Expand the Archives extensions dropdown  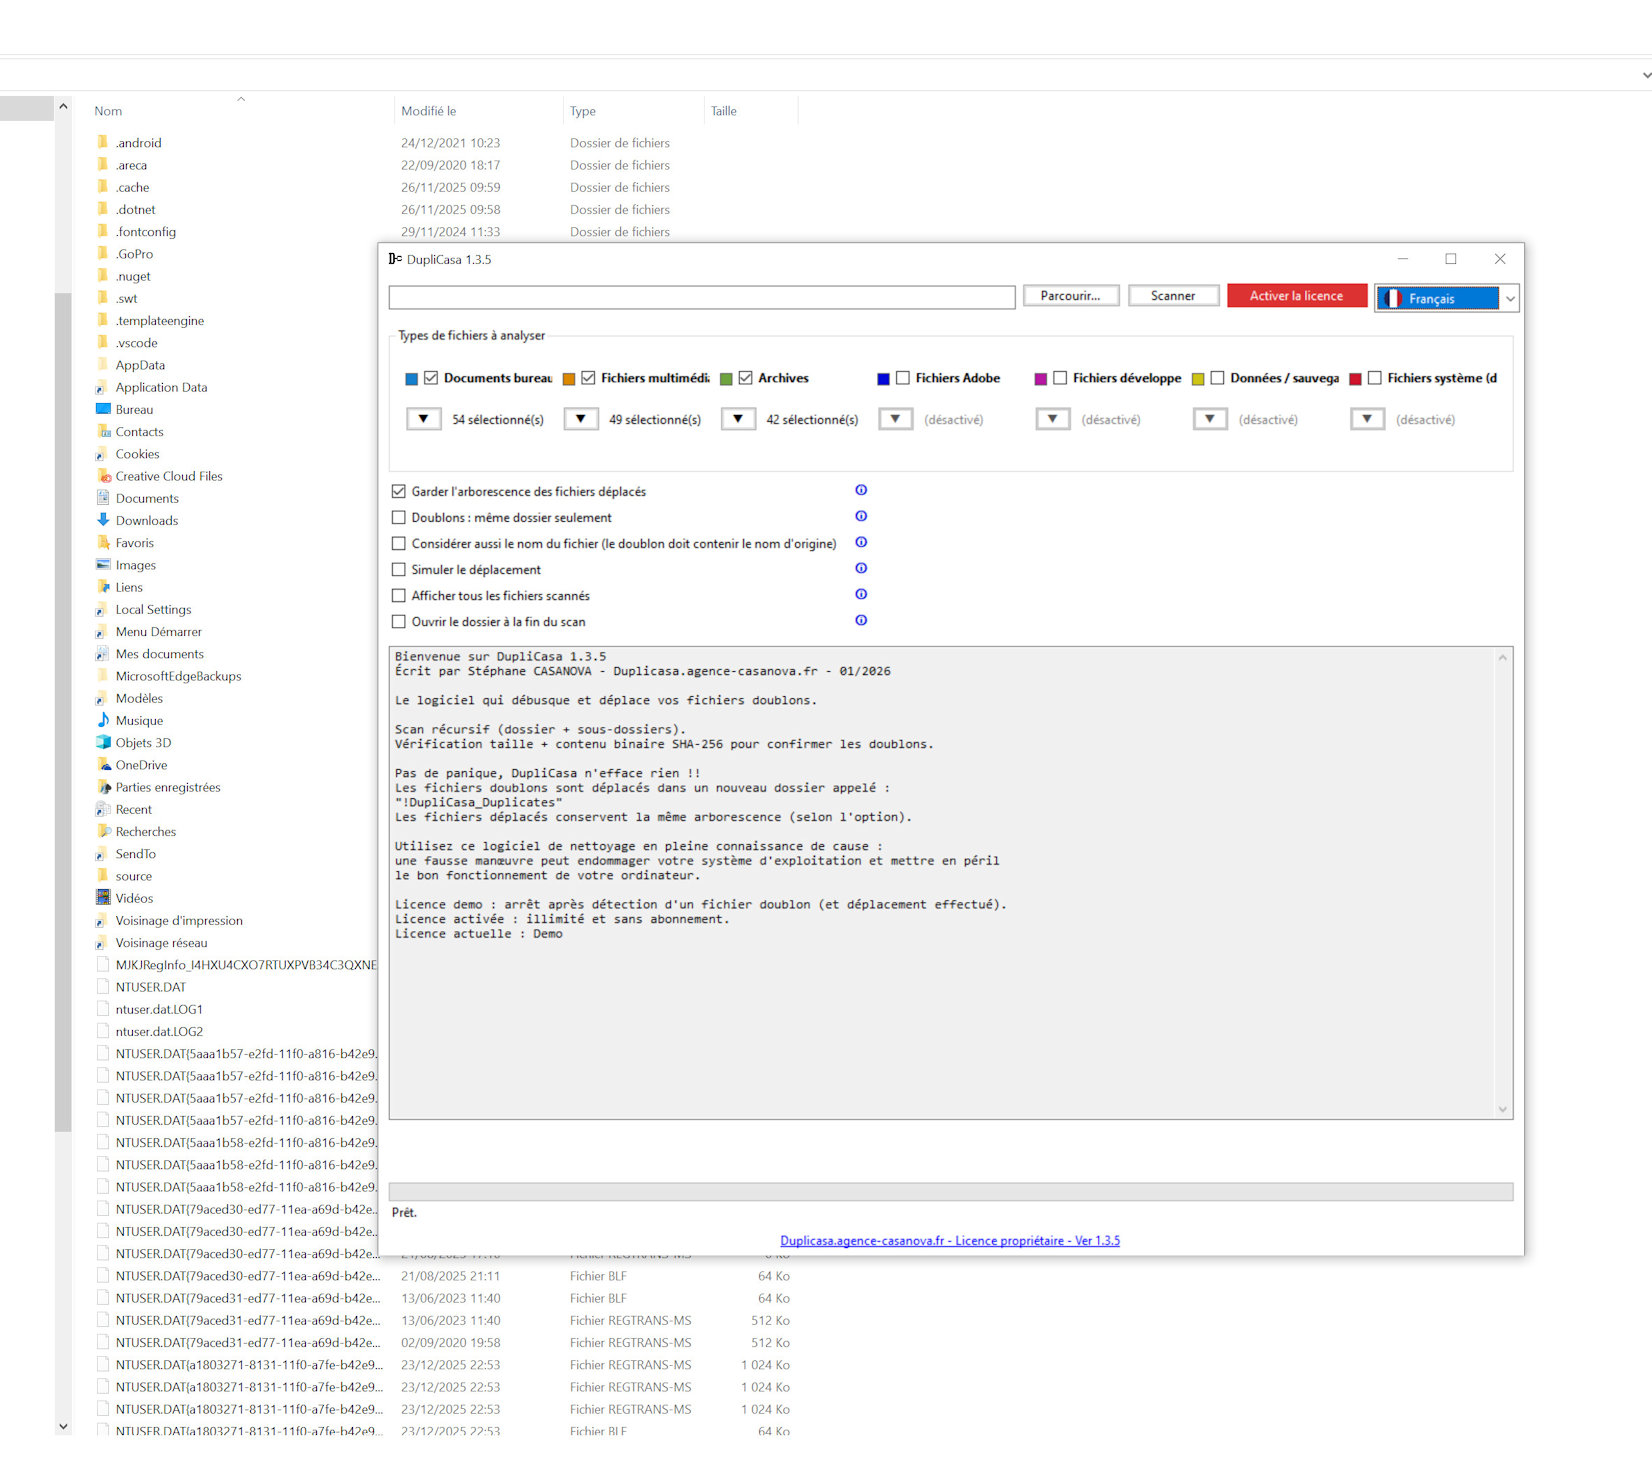click(738, 419)
